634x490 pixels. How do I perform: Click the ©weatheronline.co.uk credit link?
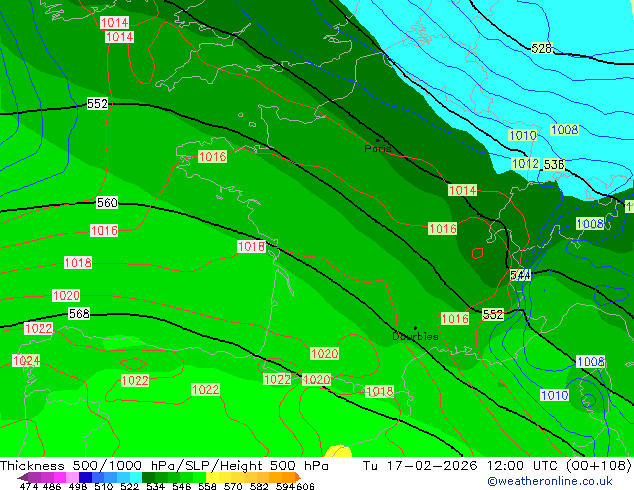pos(550,481)
